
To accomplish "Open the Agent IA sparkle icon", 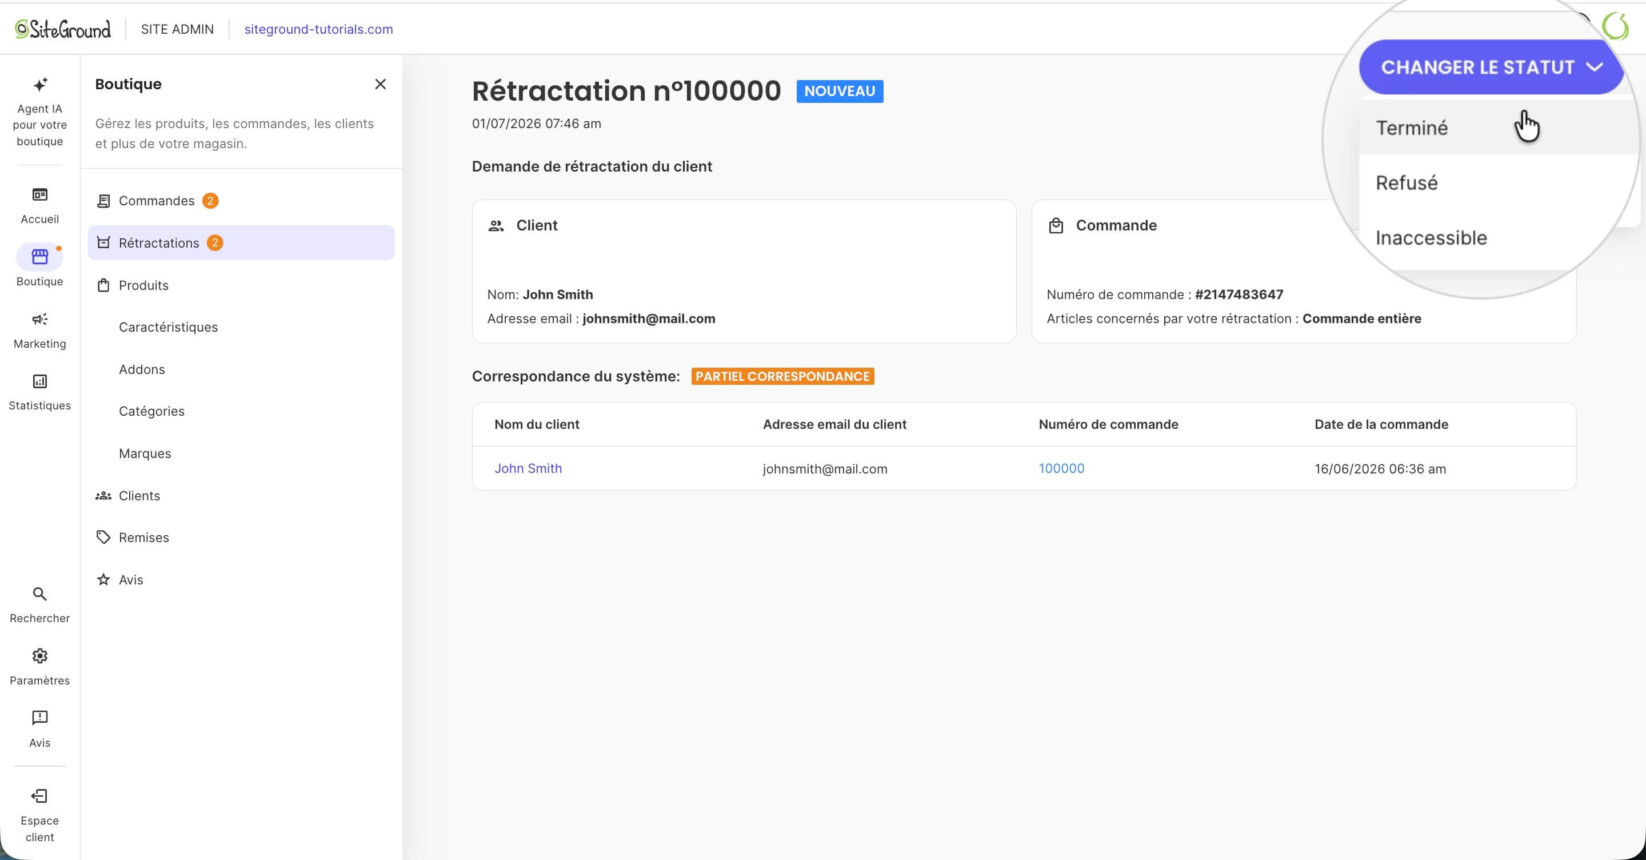I will click(x=40, y=85).
